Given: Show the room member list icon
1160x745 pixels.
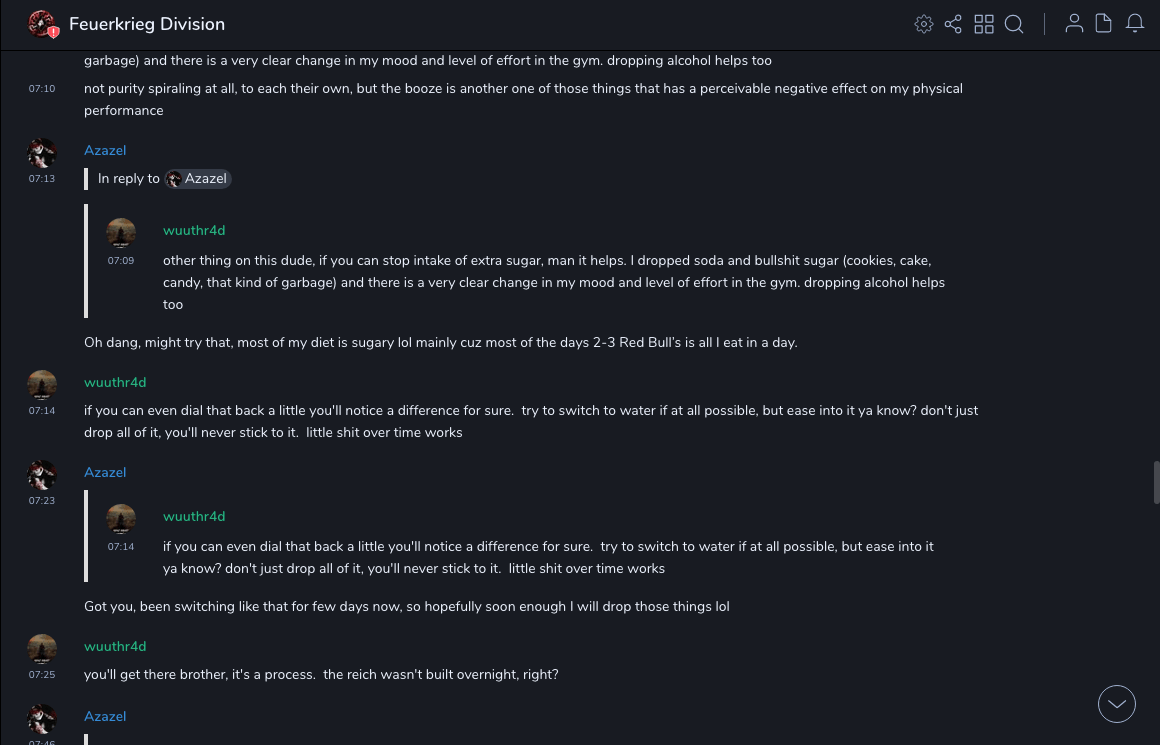Looking at the screenshot, I should tap(1074, 24).
